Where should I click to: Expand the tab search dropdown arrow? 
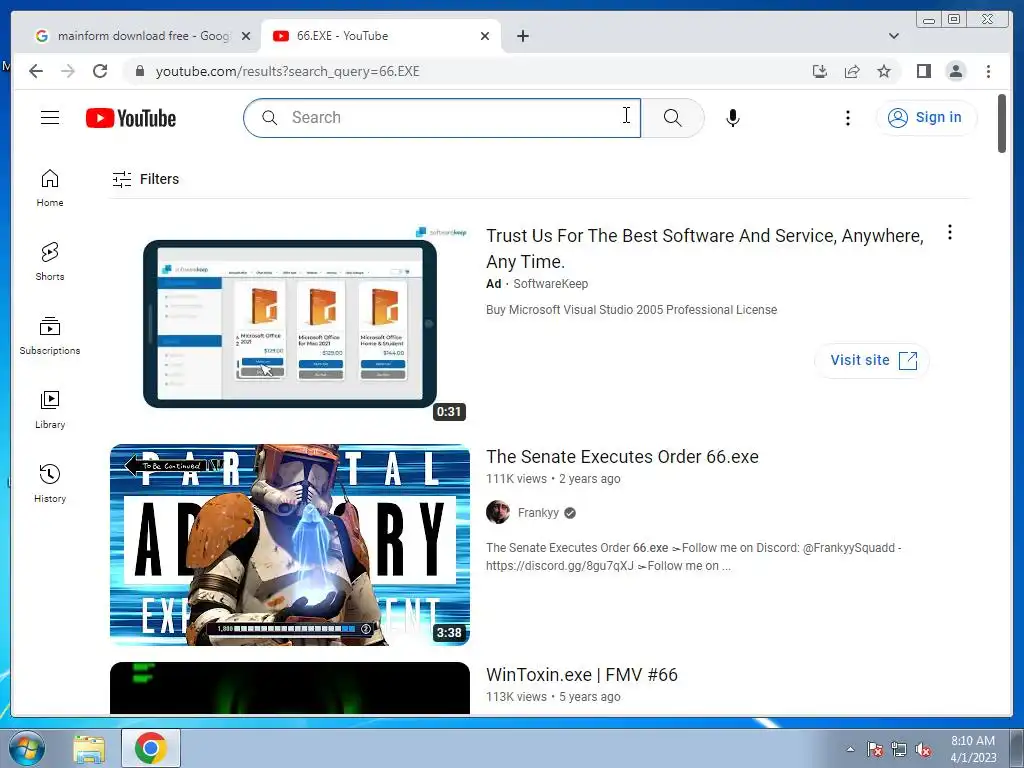point(893,36)
